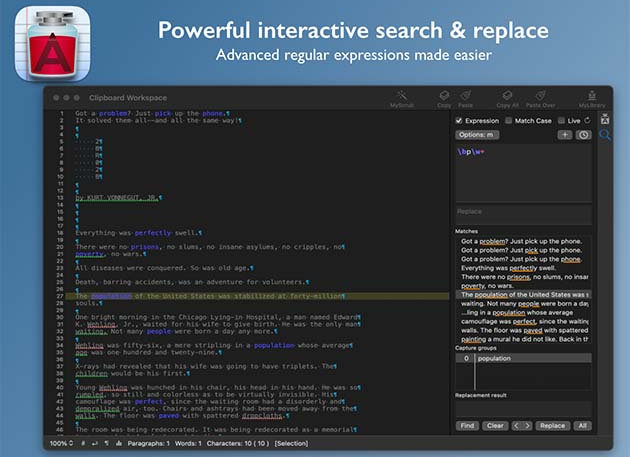
Task: Click the plus button to add expression
Action: [x=565, y=134]
